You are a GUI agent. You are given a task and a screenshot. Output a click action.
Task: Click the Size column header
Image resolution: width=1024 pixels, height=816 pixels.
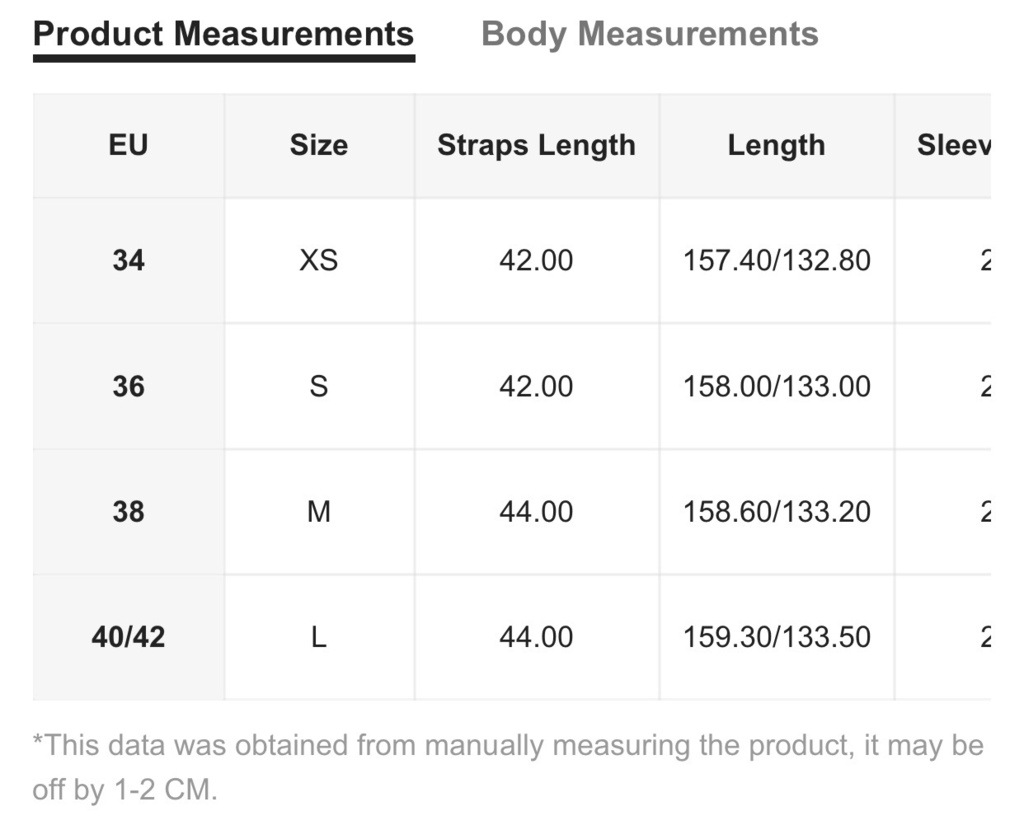point(319,146)
